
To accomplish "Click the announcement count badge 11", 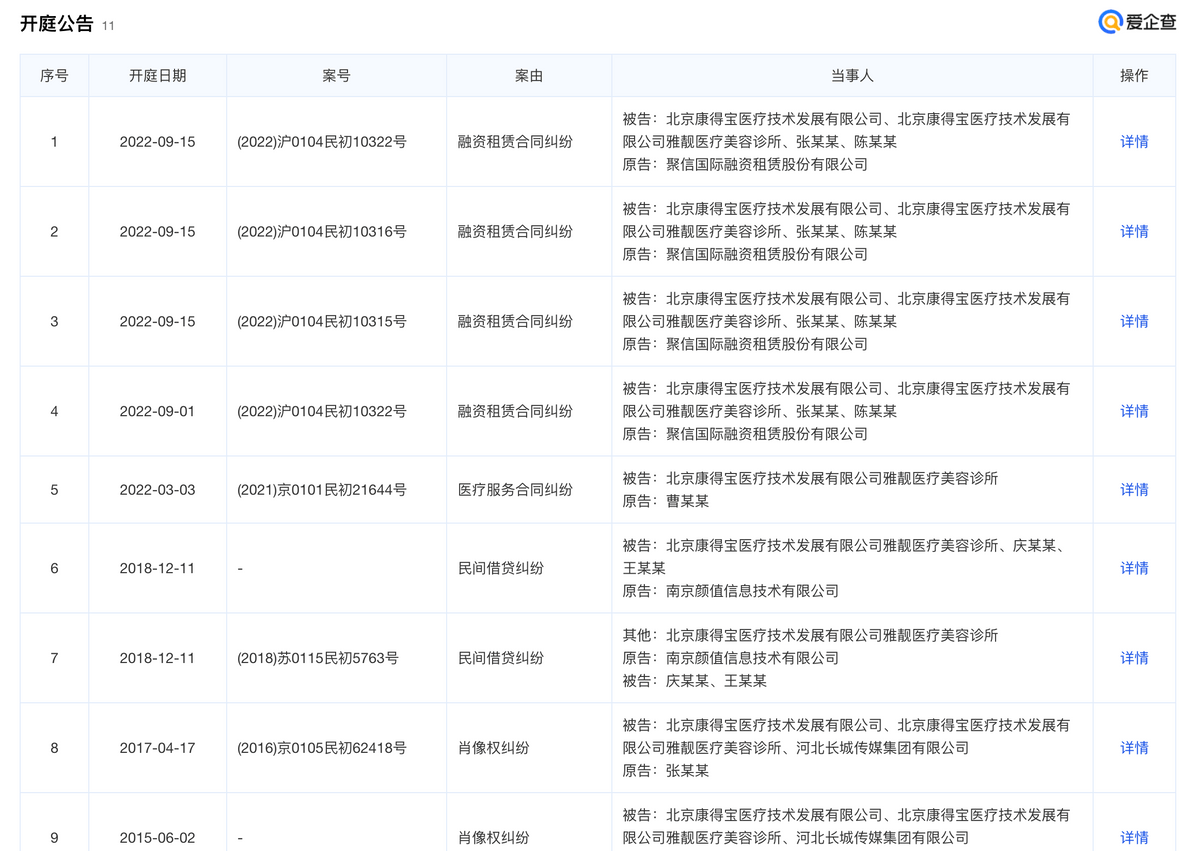I will [109, 26].
